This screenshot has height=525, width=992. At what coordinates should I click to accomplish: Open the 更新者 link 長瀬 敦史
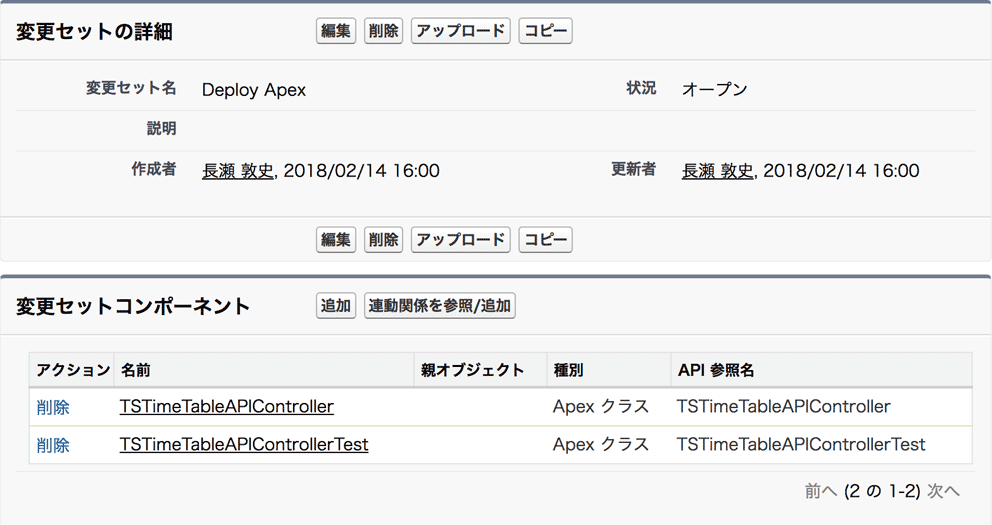coord(718,171)
